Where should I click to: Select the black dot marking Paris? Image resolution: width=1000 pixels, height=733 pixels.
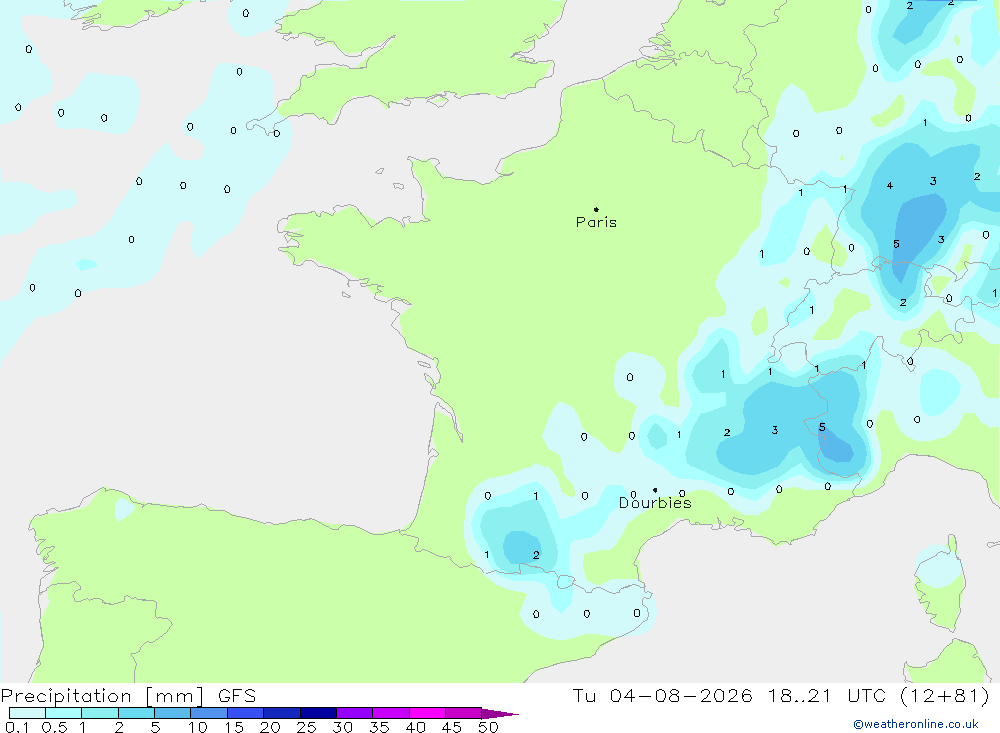pyautogui.click(x=596, y=209)
